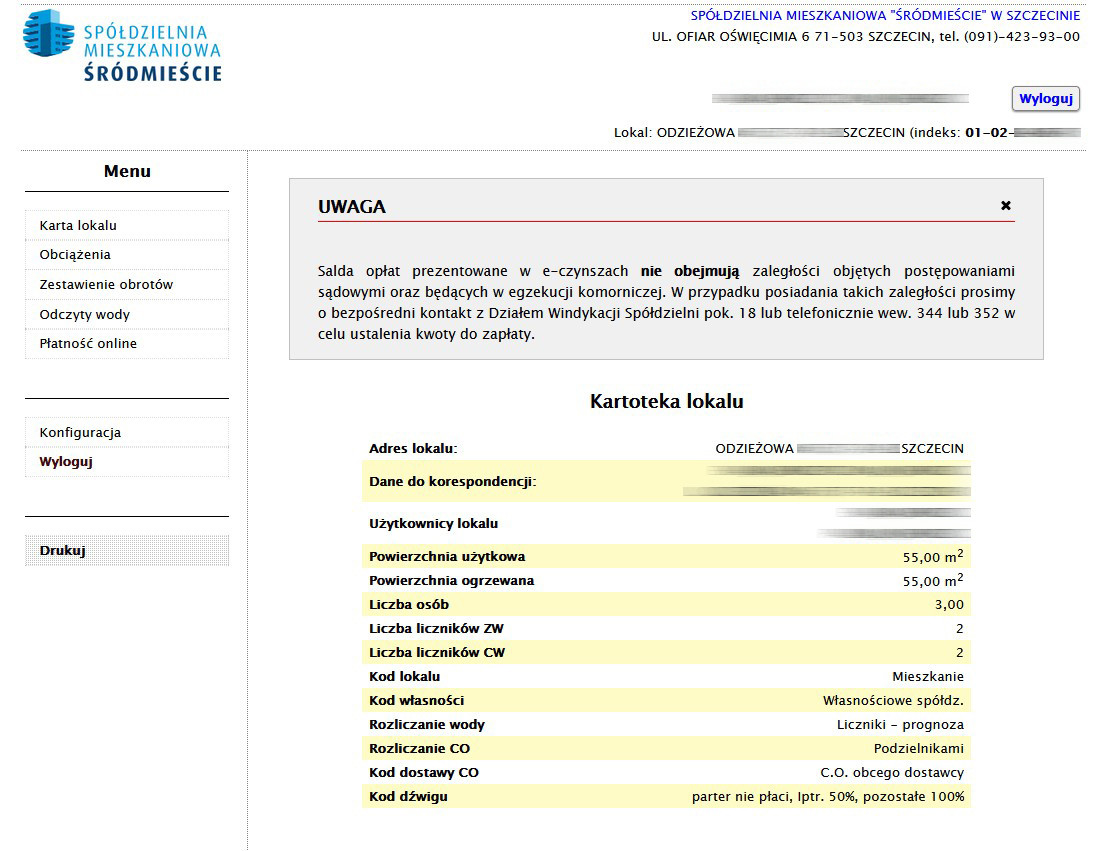Click the Rozliczanie wody row

click(x=666, y=725)
